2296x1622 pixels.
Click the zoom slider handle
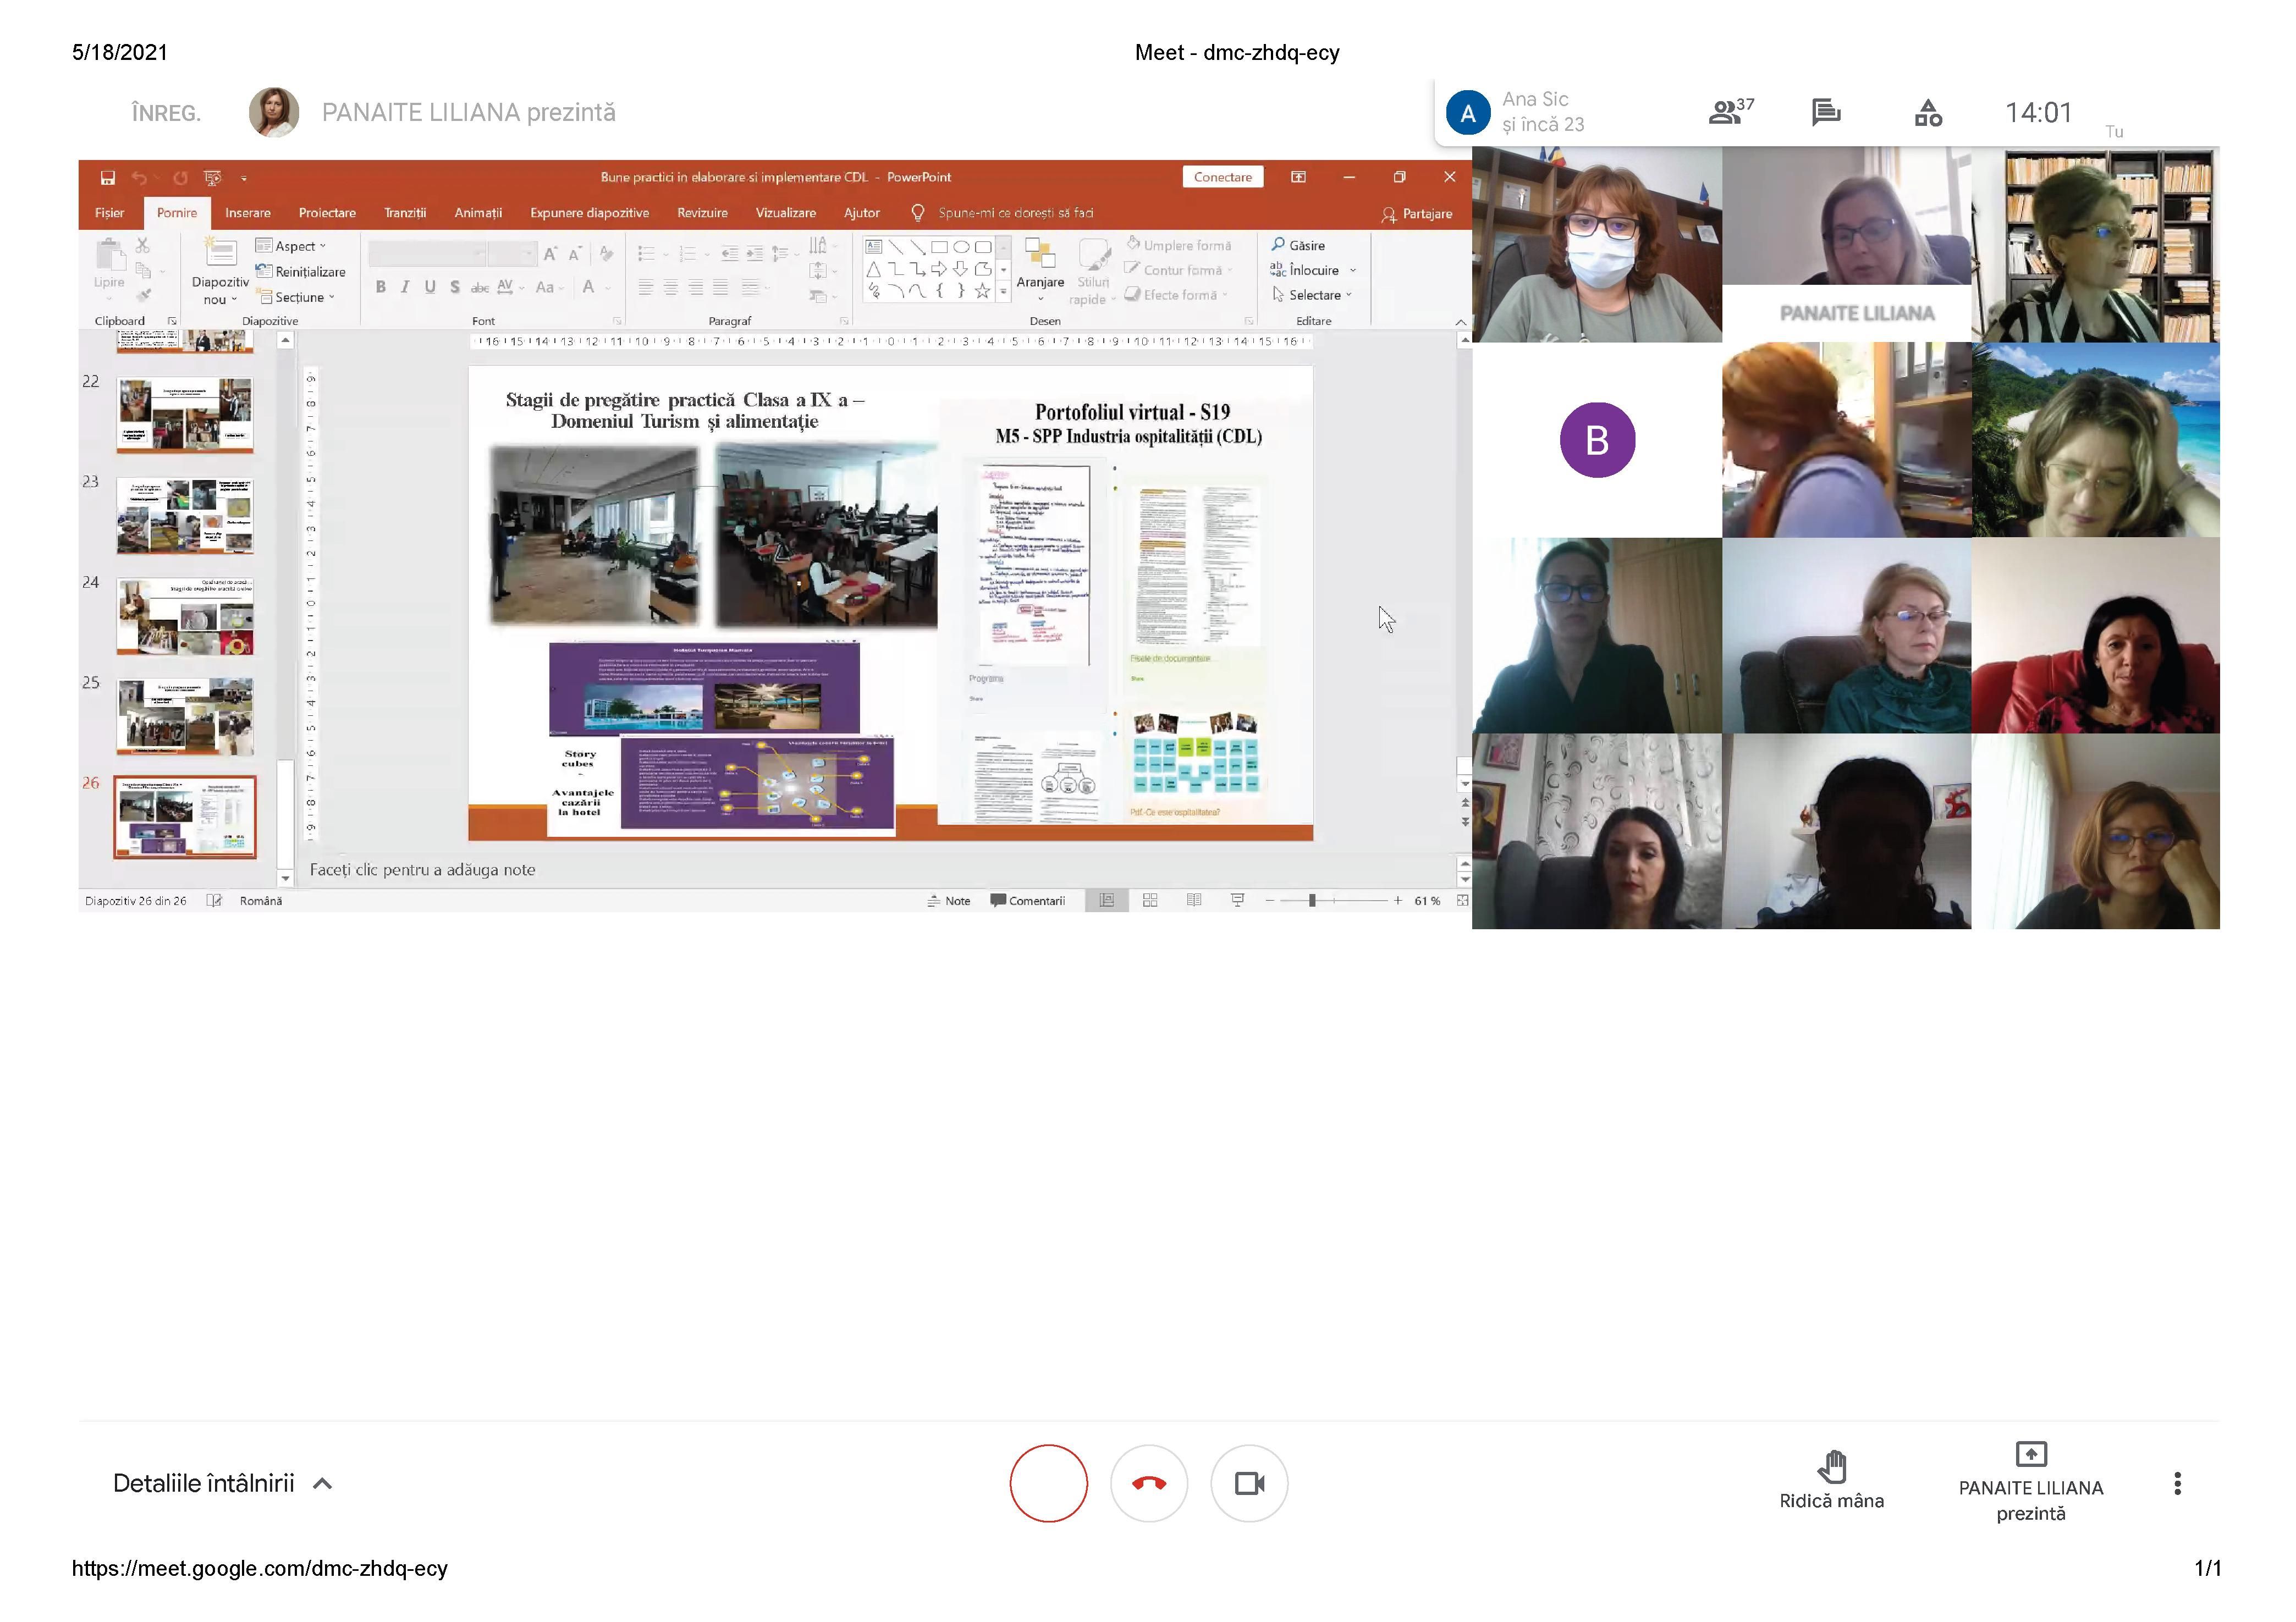[1311, 900]
